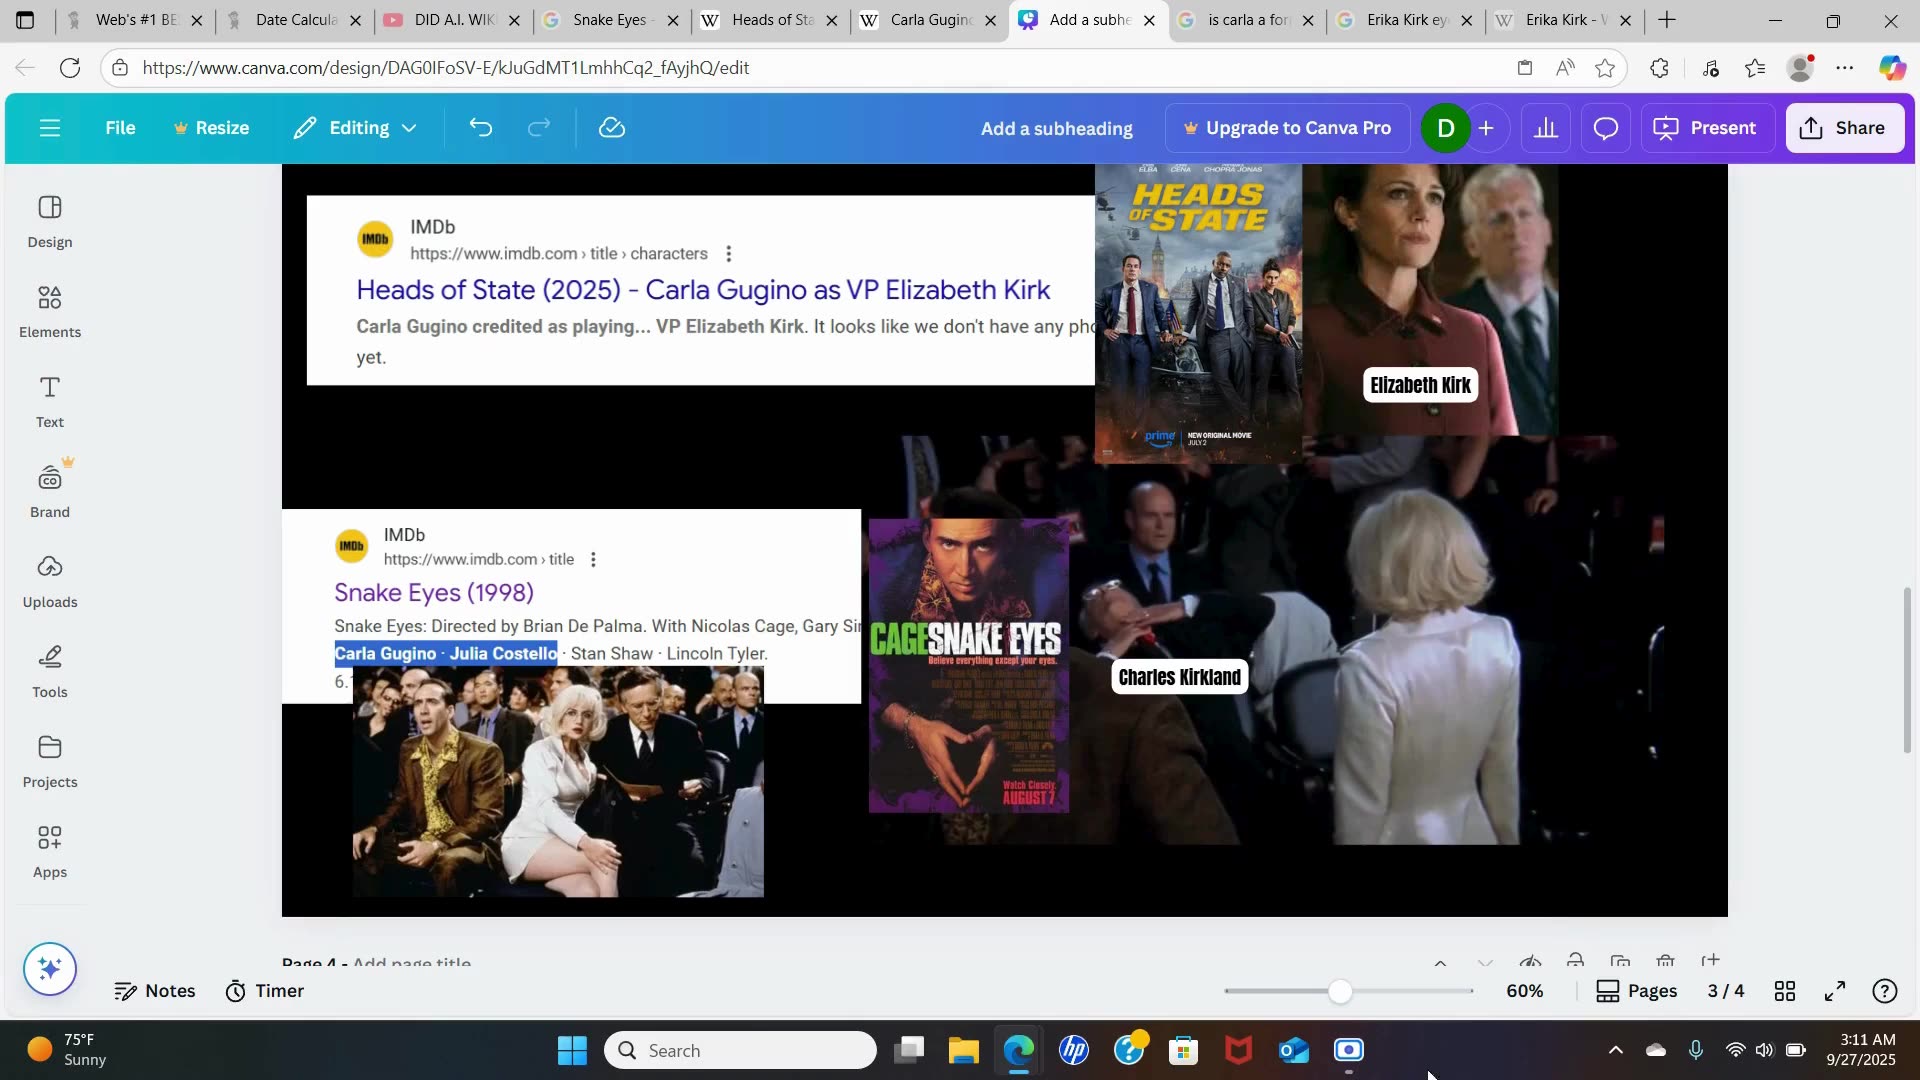Viewport: 1920px width, 1080px height.
Task: Click the zoom slider handle
Action: pos(1340,991)
